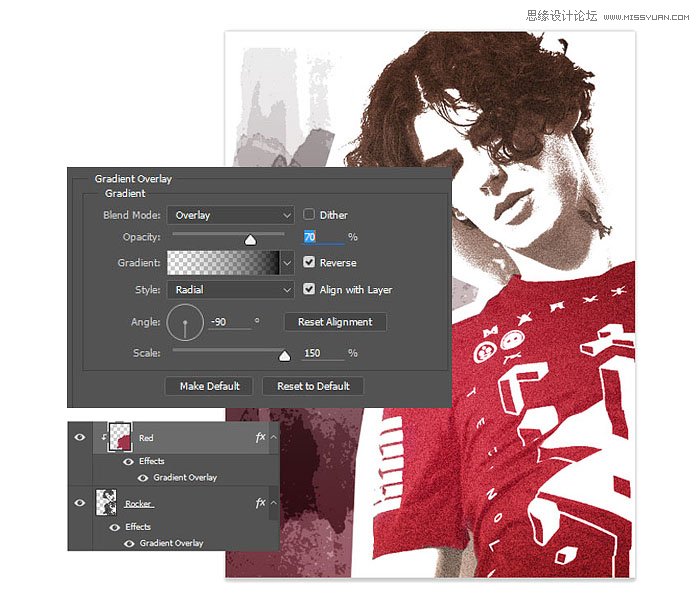Click Effects label under Red layer

pyautogui.click(x=152, y=461)
